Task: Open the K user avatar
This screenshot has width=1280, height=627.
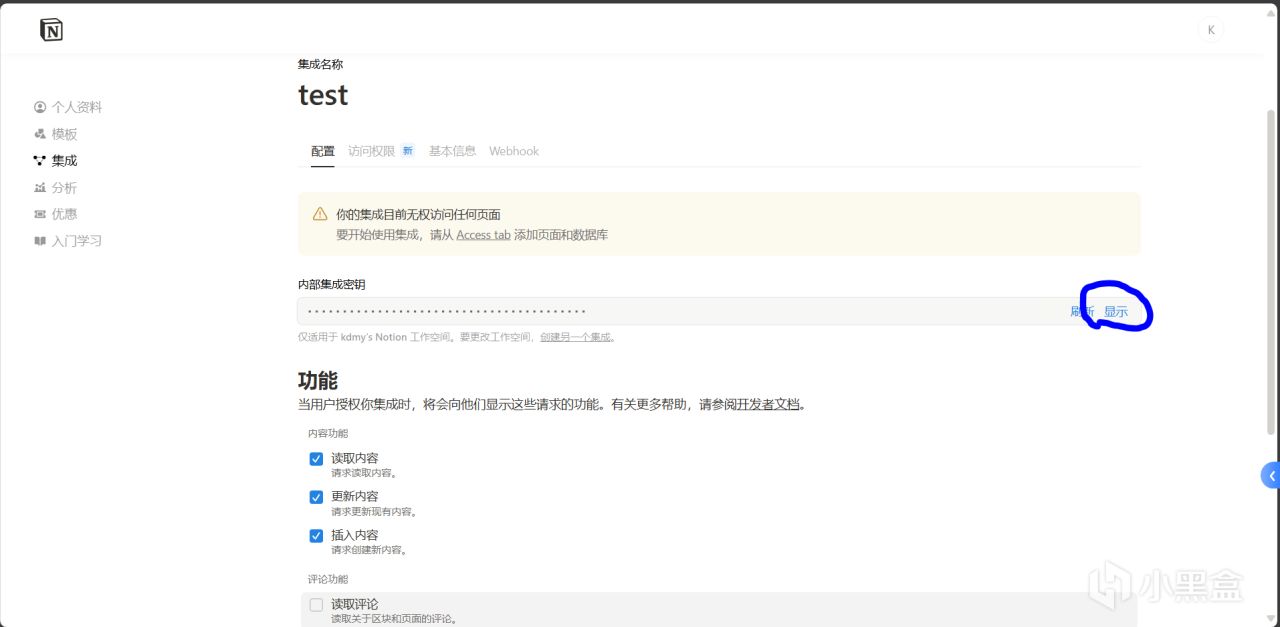Action: click(x=1210, y=30)
